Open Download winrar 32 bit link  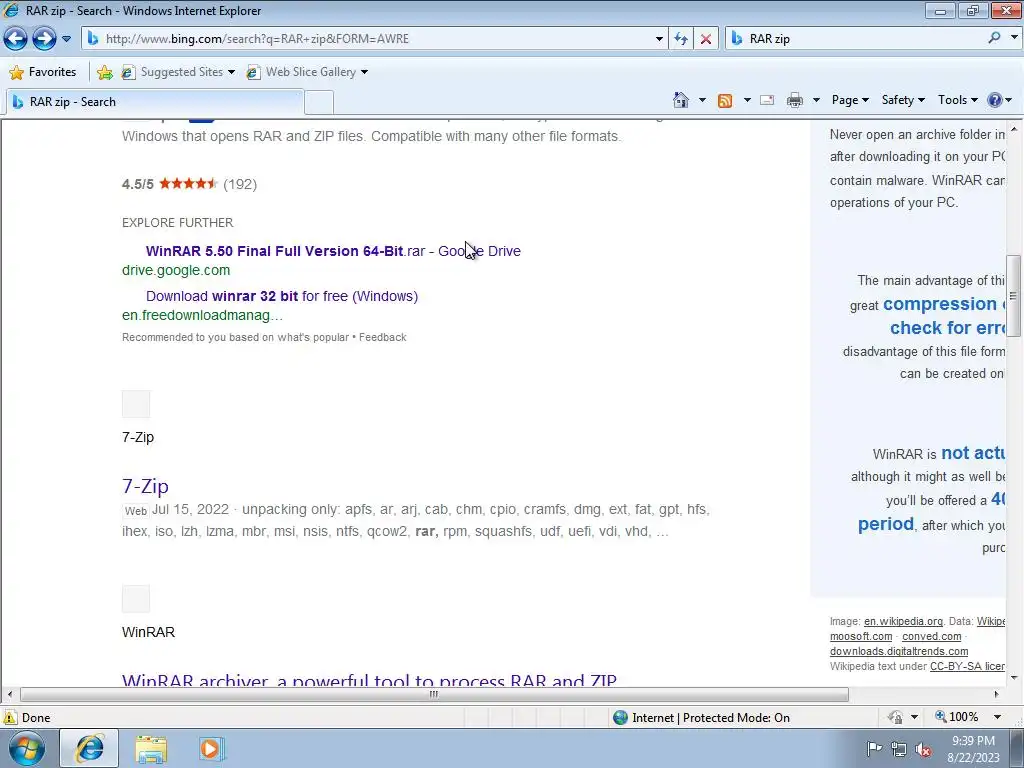pyautogui.click(x=281, y=296)
